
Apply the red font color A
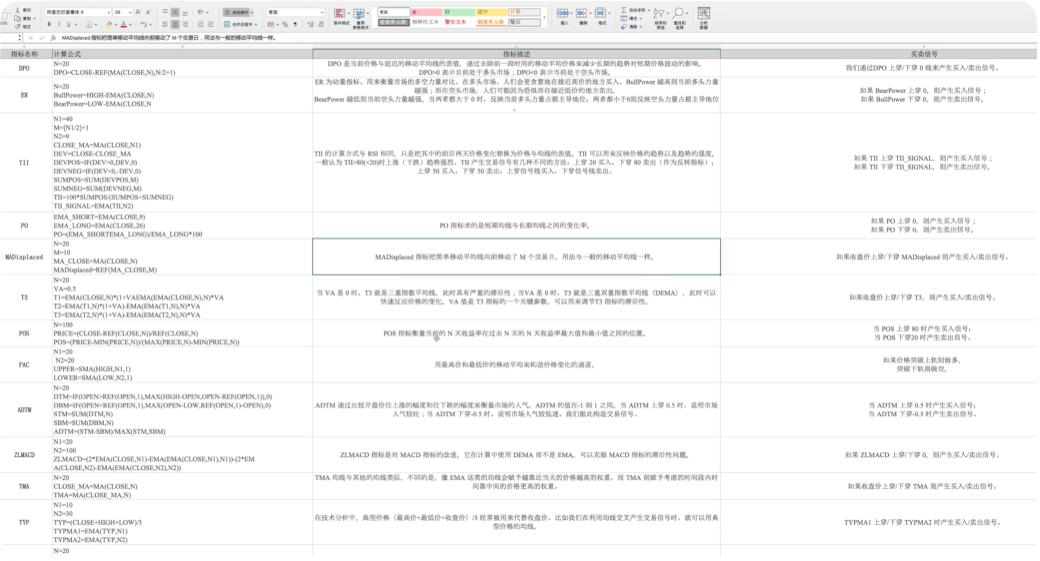pyautogui.click(x=123, y=24)
